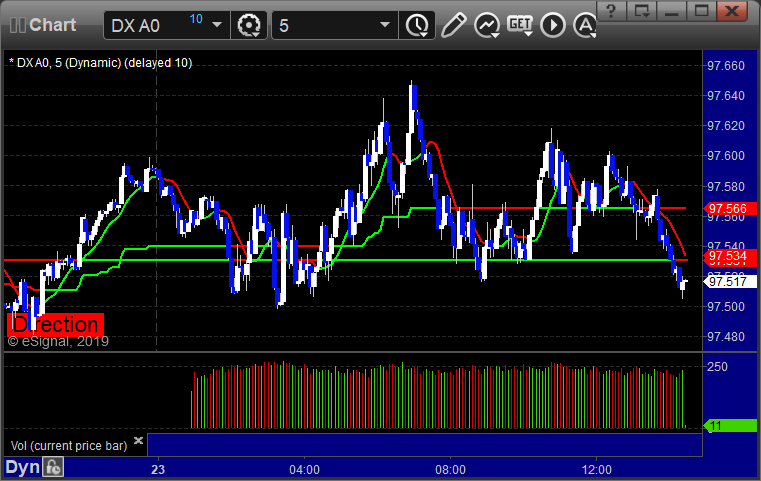Click the Dyn time scale label
This screenshot has height=481, width=761.
tap(22, 467)
